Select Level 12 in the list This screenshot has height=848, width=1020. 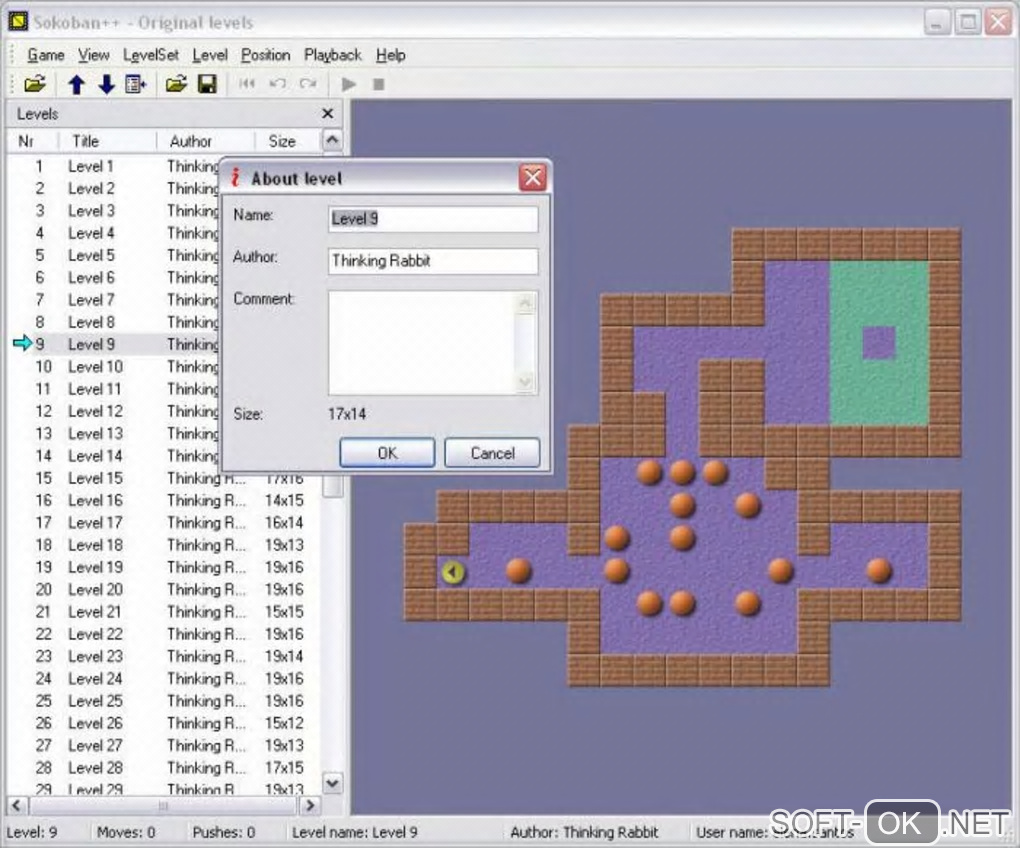pos(95,411)
